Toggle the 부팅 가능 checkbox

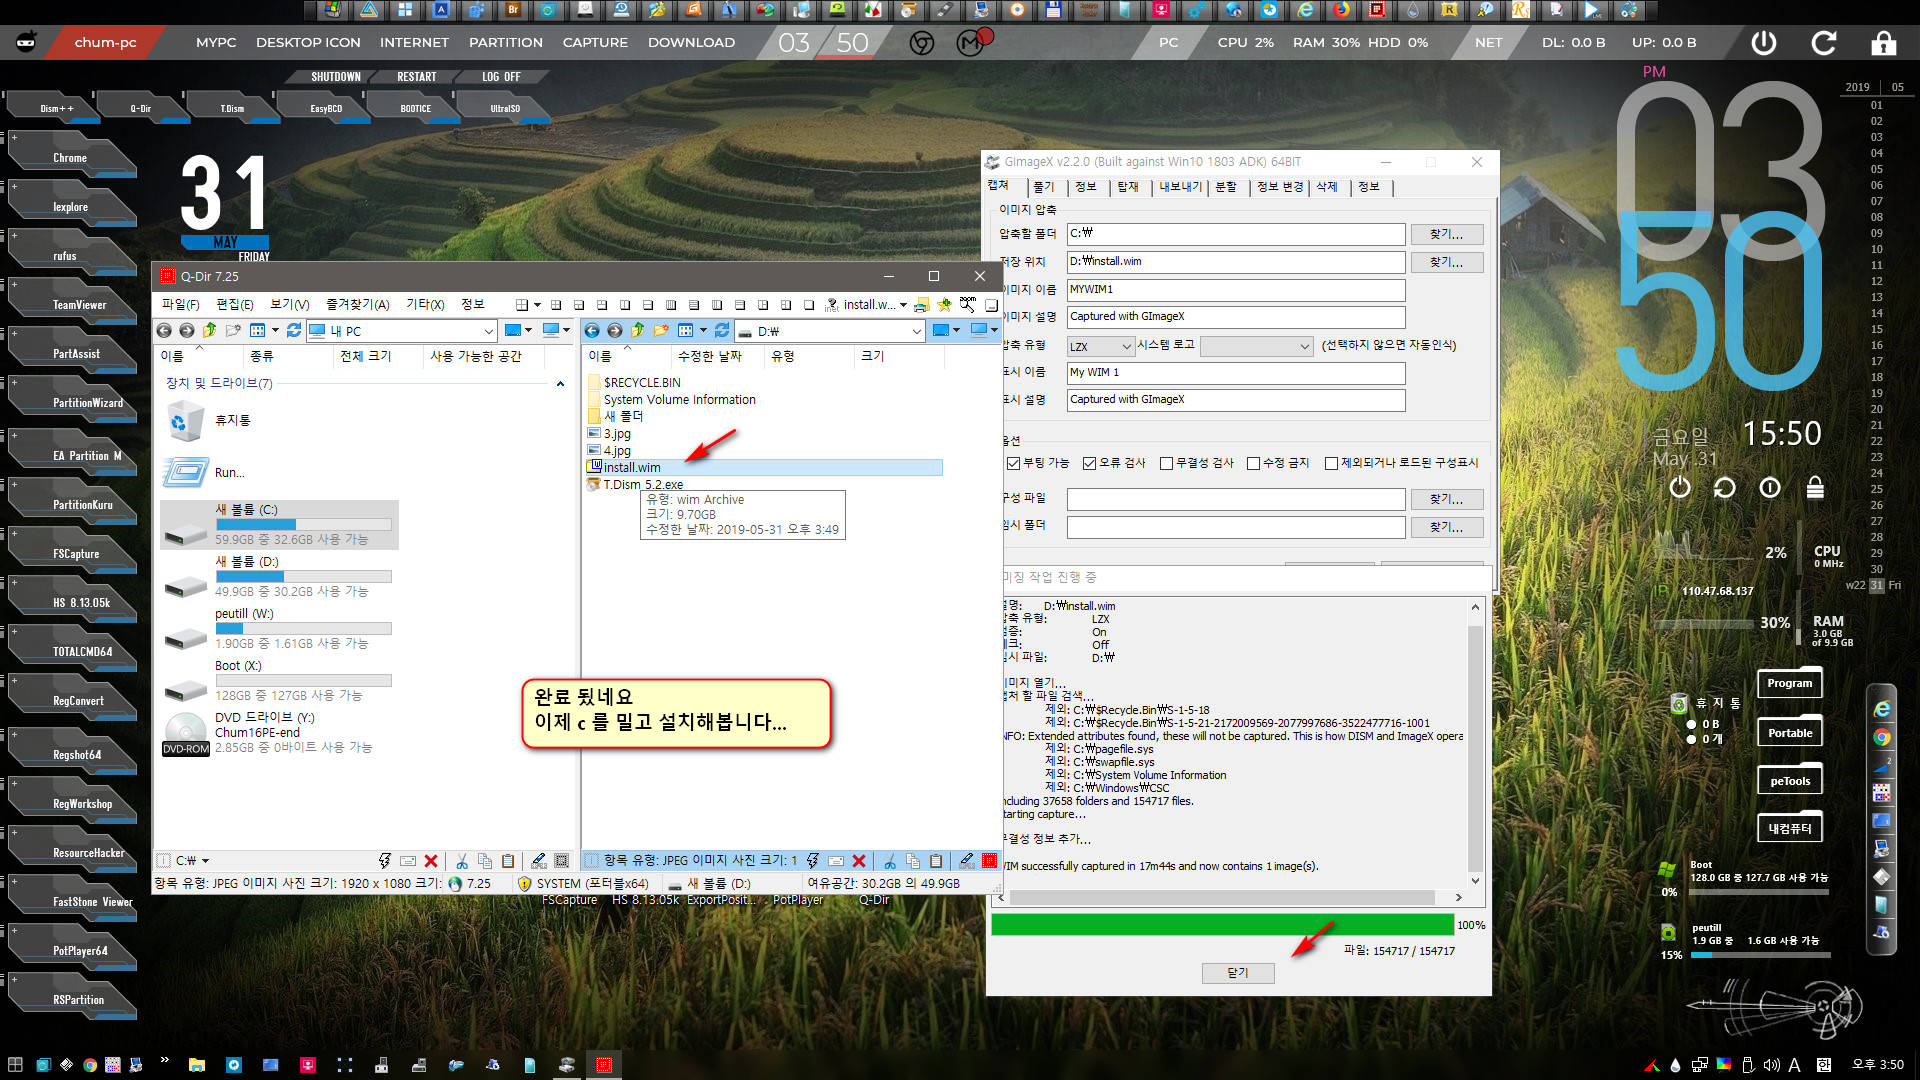pyautogui.click(x=1013, y=463)
